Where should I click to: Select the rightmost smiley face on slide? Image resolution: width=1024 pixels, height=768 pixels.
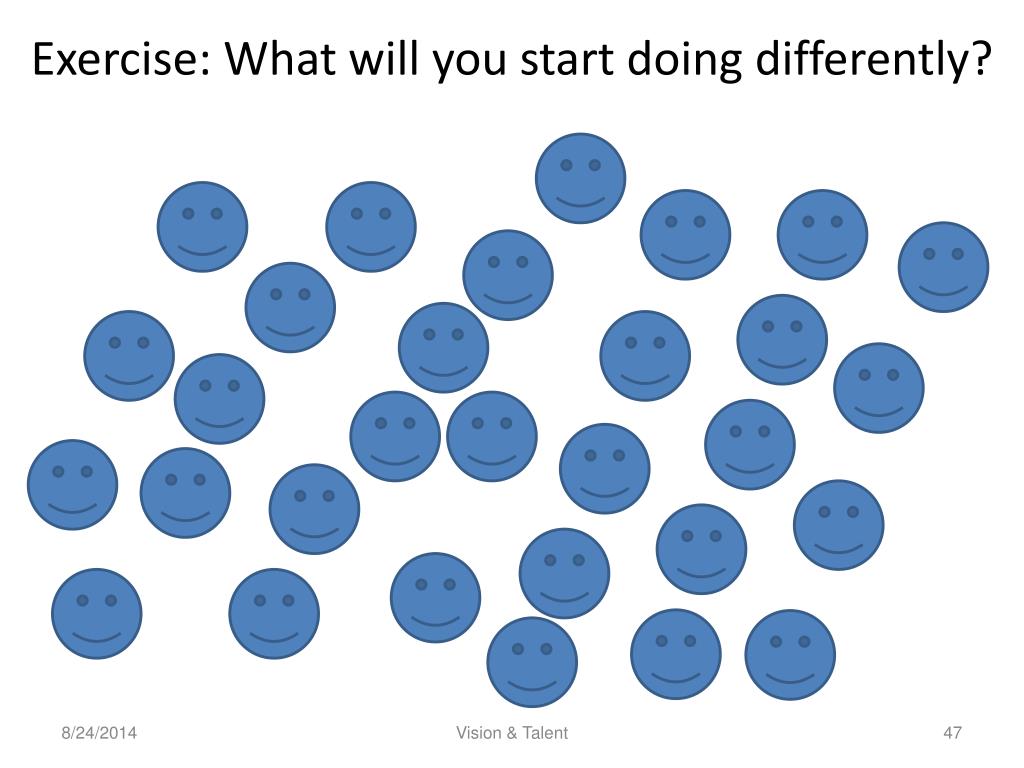944,267
